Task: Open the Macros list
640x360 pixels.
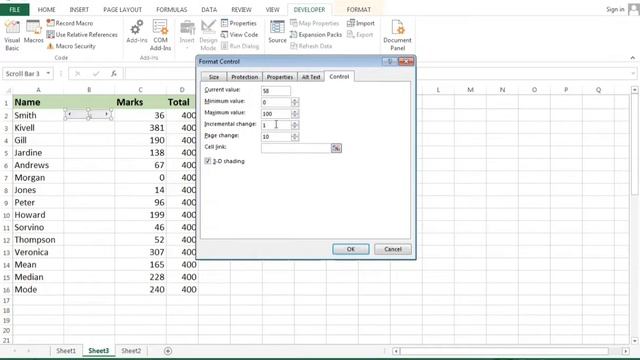Action: click(33, 32)
